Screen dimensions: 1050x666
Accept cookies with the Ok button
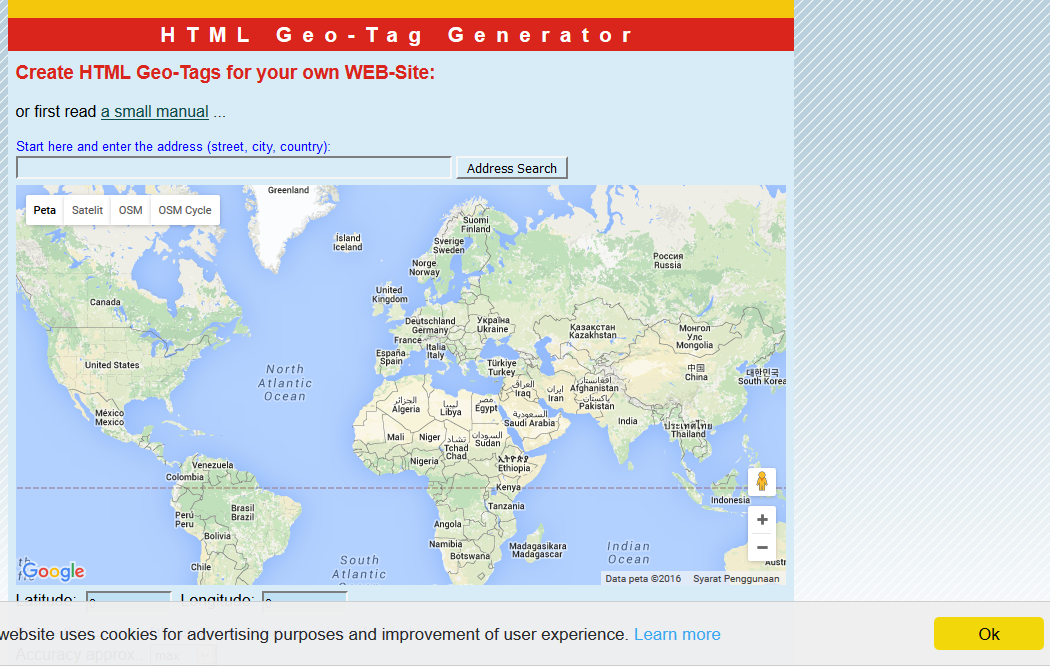[x=988, y=633]
